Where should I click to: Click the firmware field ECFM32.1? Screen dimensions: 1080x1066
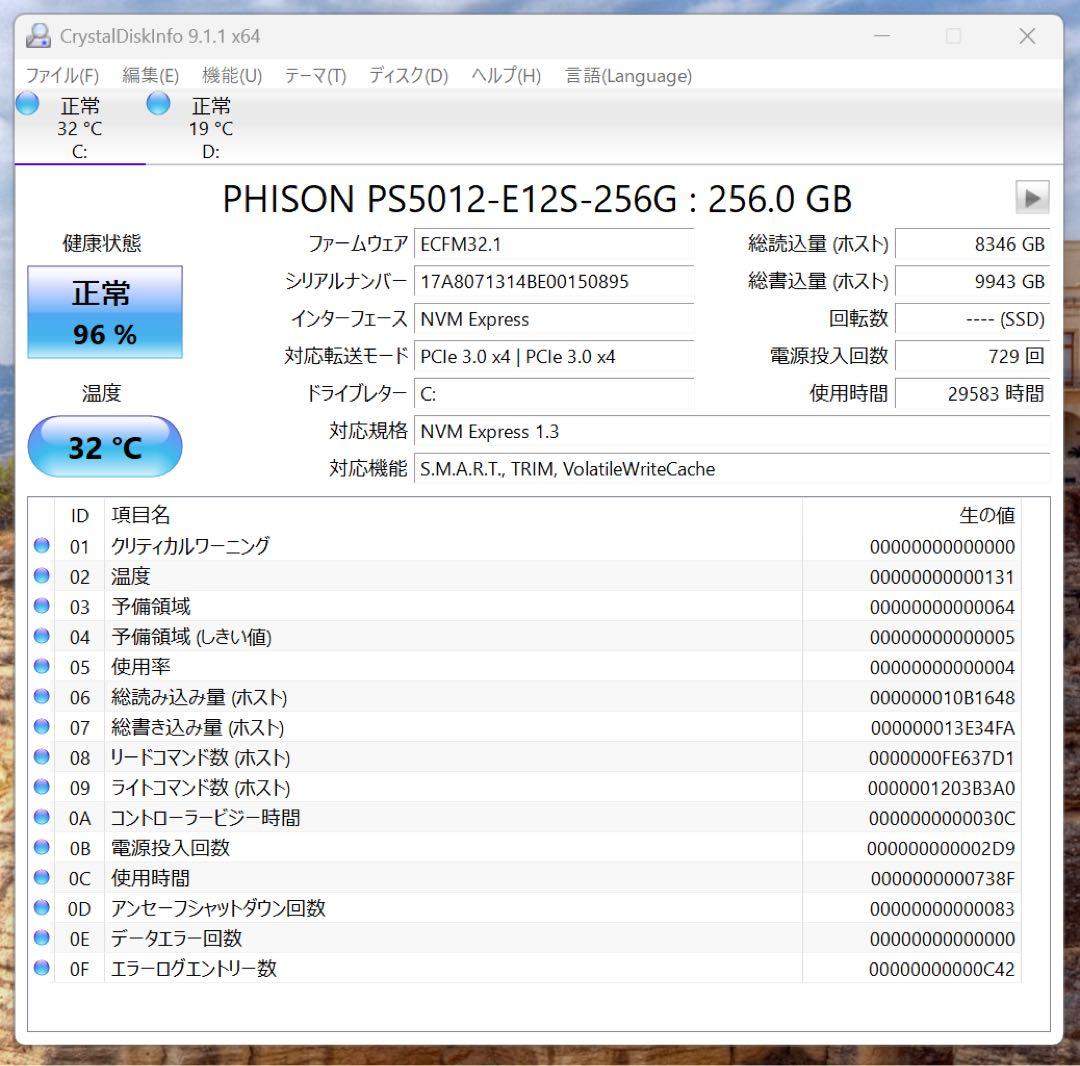click(x=554, y=244)
